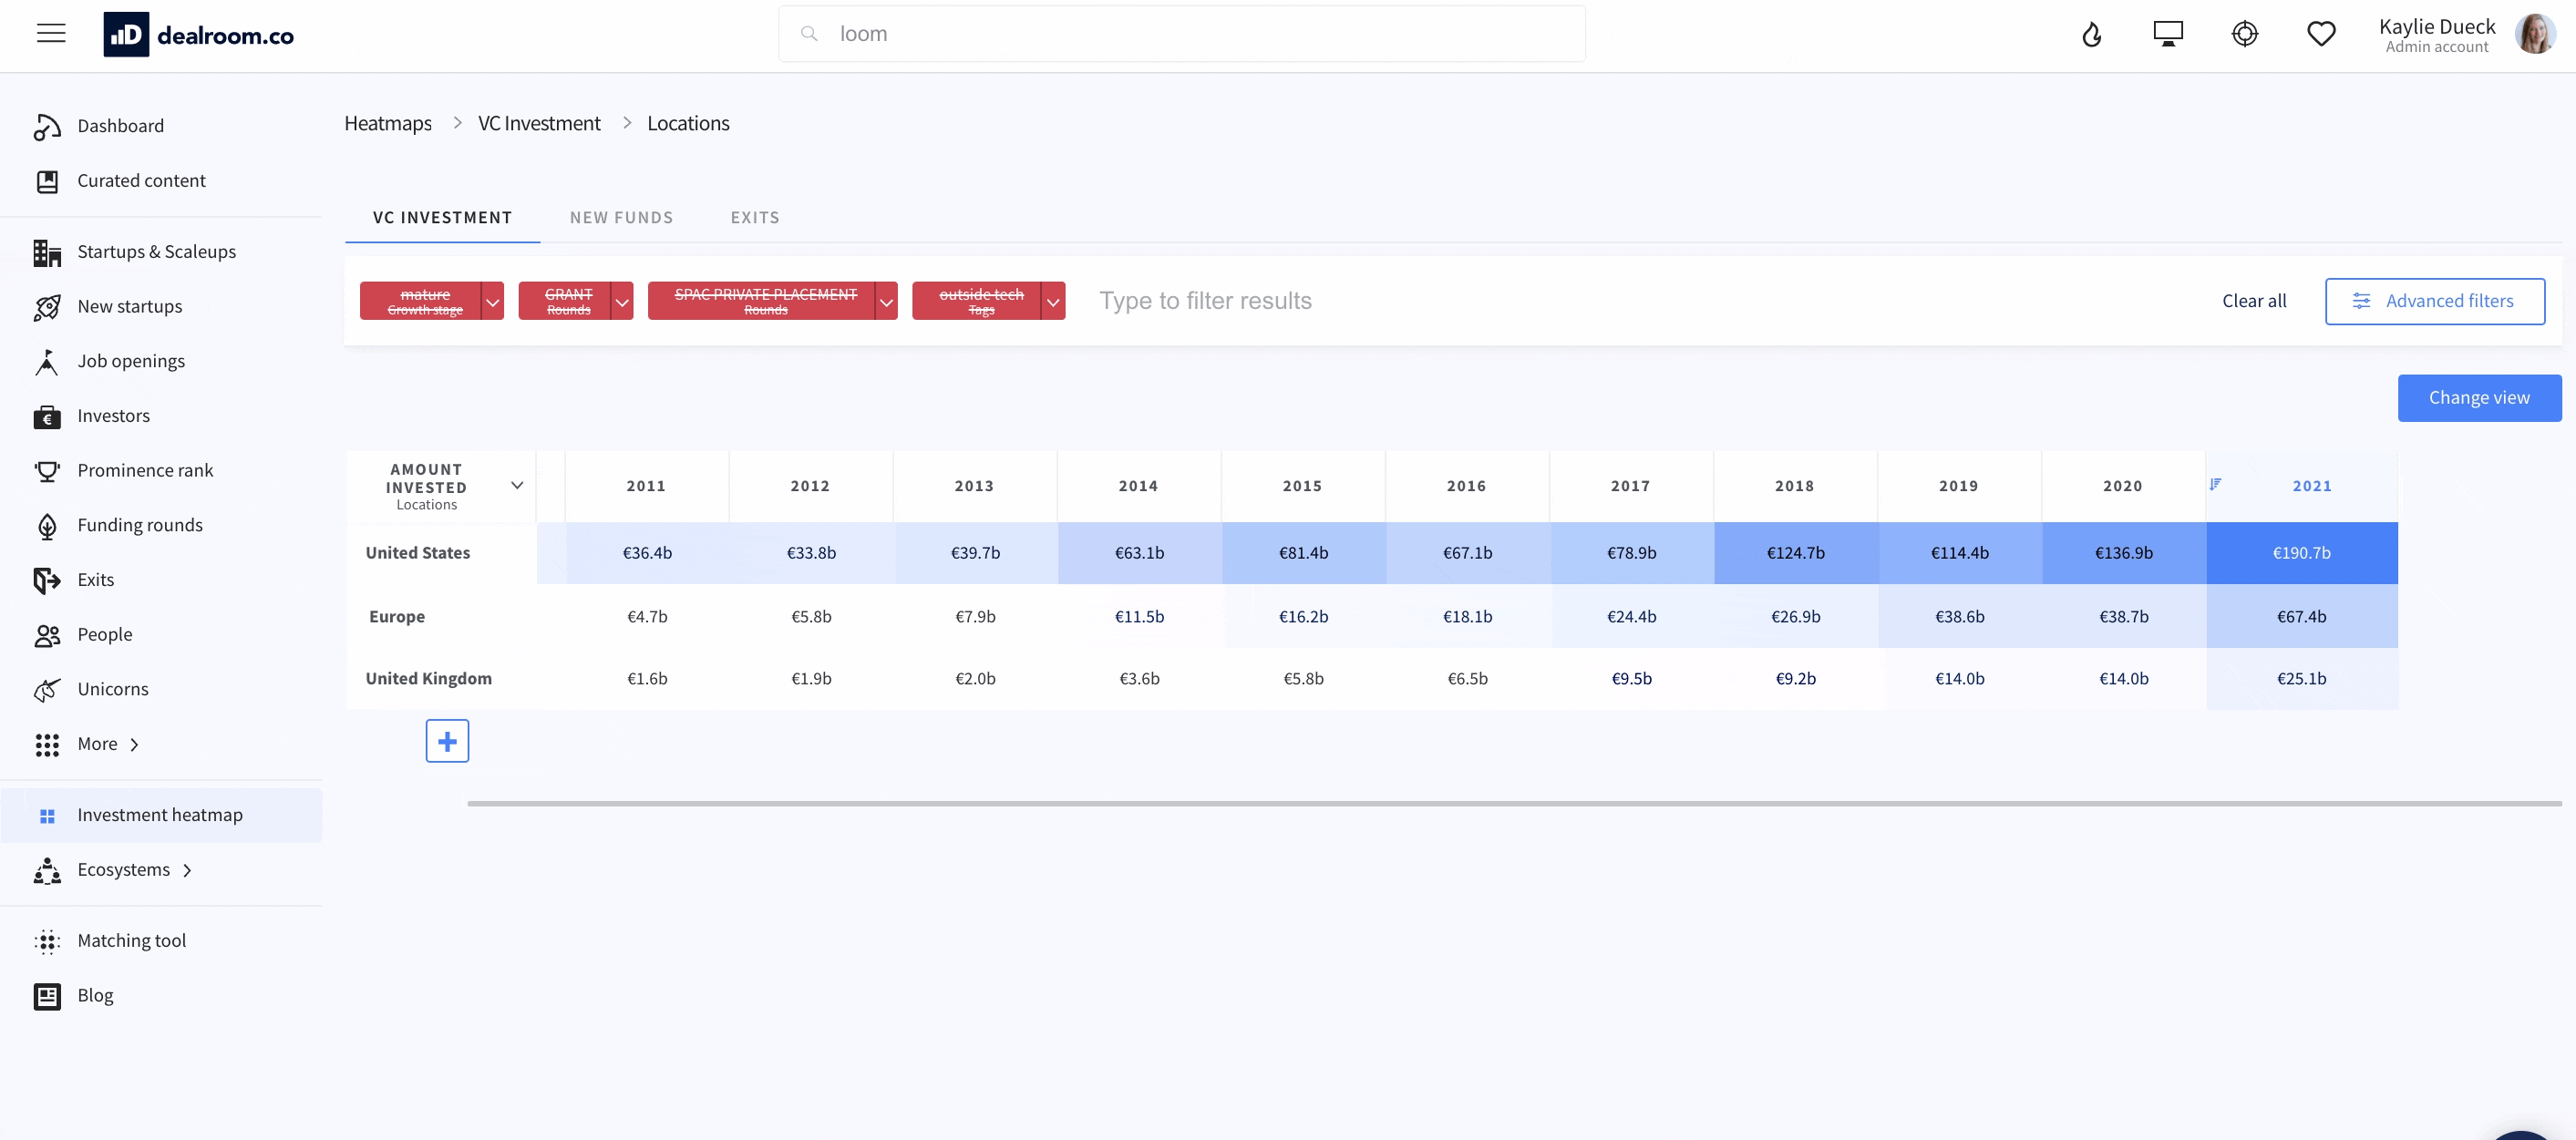Toggle the SPAC PRIVATE PLACEMENT filter chip
This screenshot has width=2576, height=1140.
click(x=762, y=301)
